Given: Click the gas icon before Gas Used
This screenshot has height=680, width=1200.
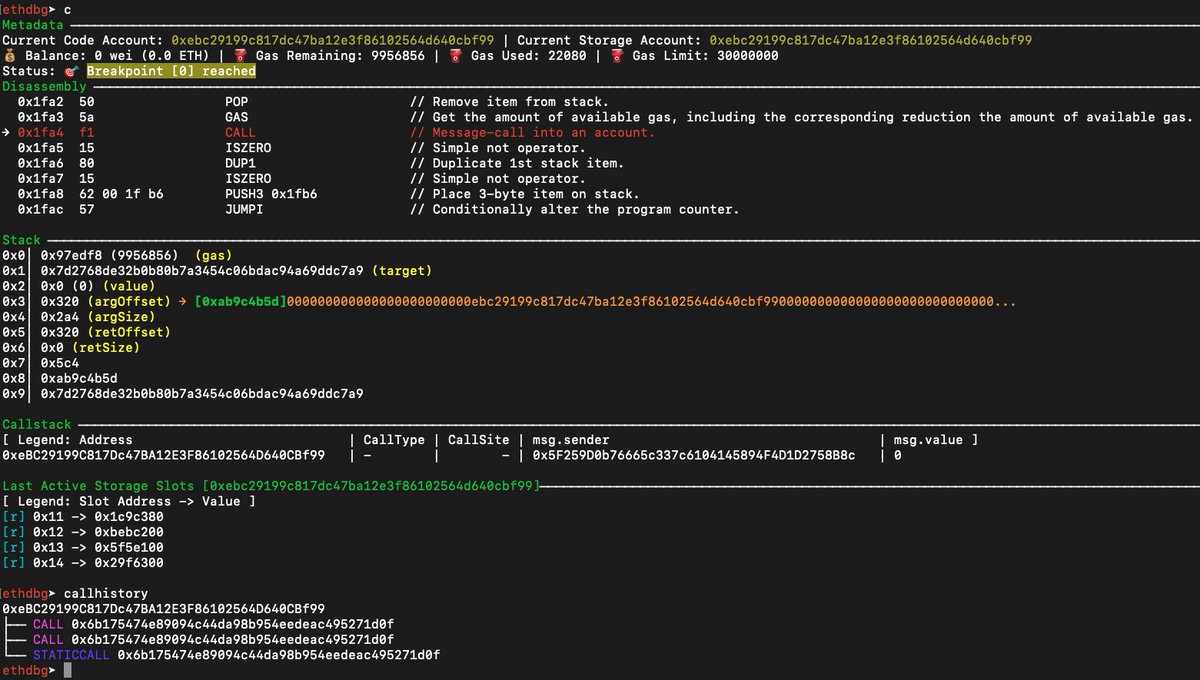Looking at the screenshot, I should point(456,56).
